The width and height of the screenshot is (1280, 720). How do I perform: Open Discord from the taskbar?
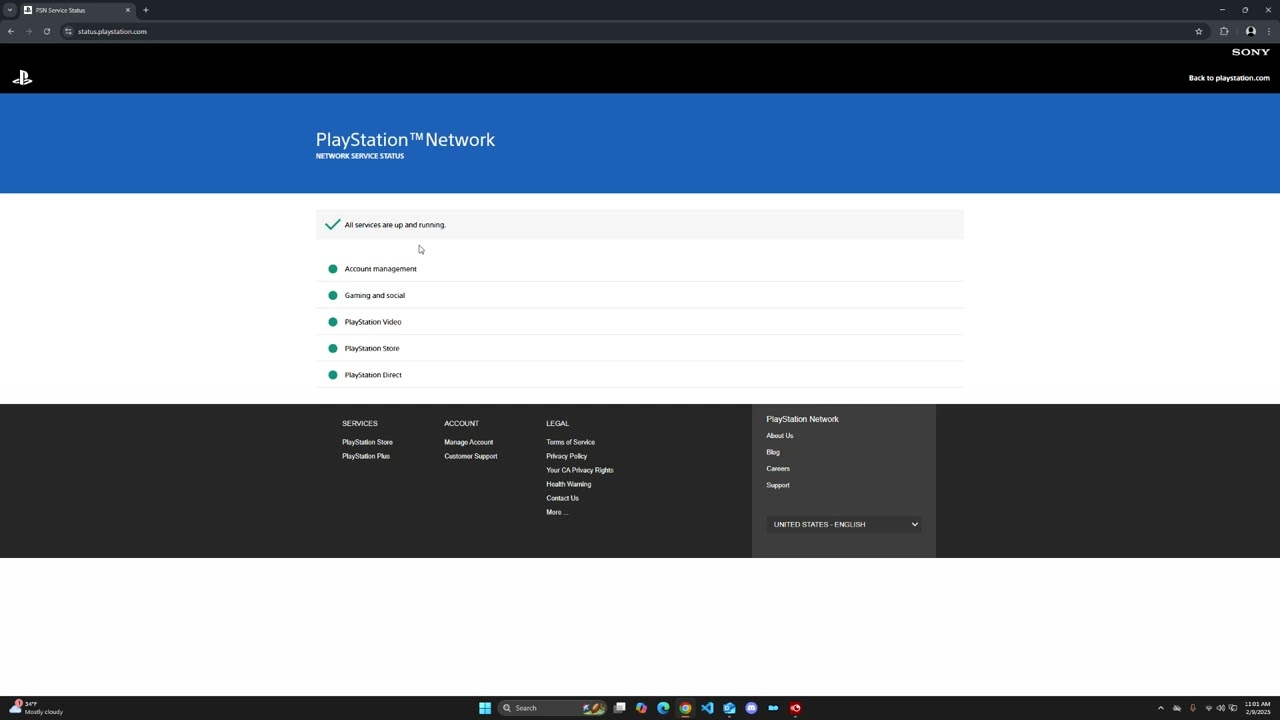pos(751,708)
